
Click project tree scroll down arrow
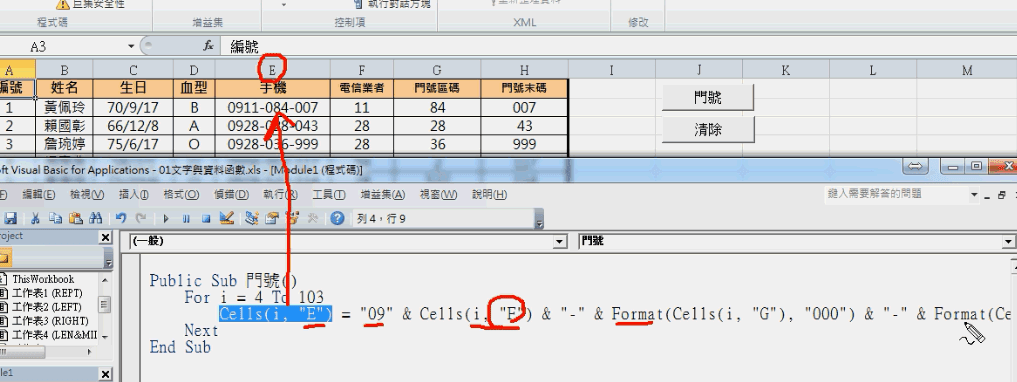104,337
